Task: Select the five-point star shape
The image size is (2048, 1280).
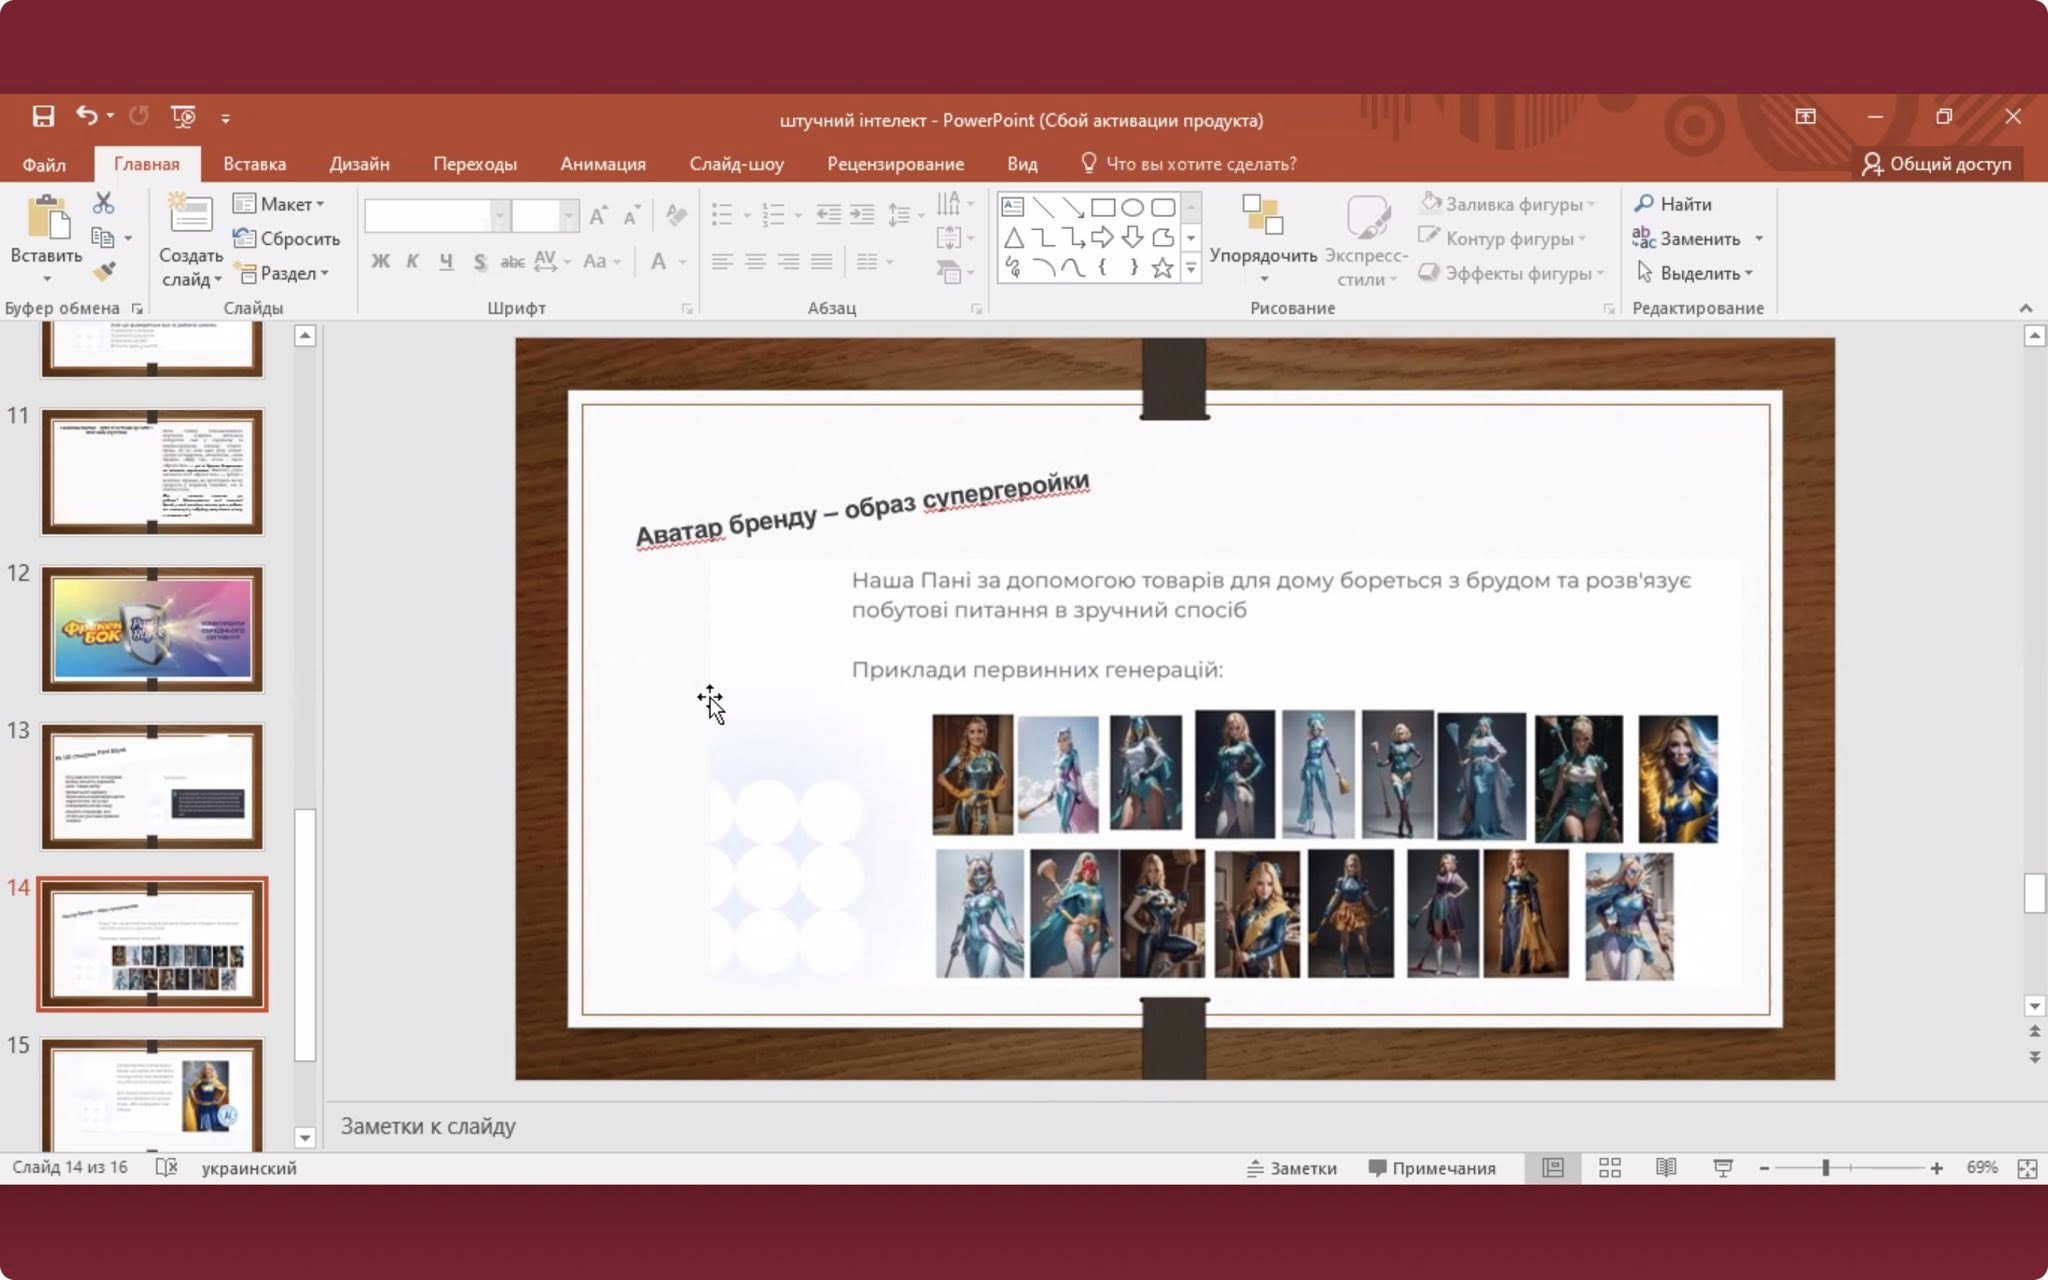Action: pos(1162,268)
